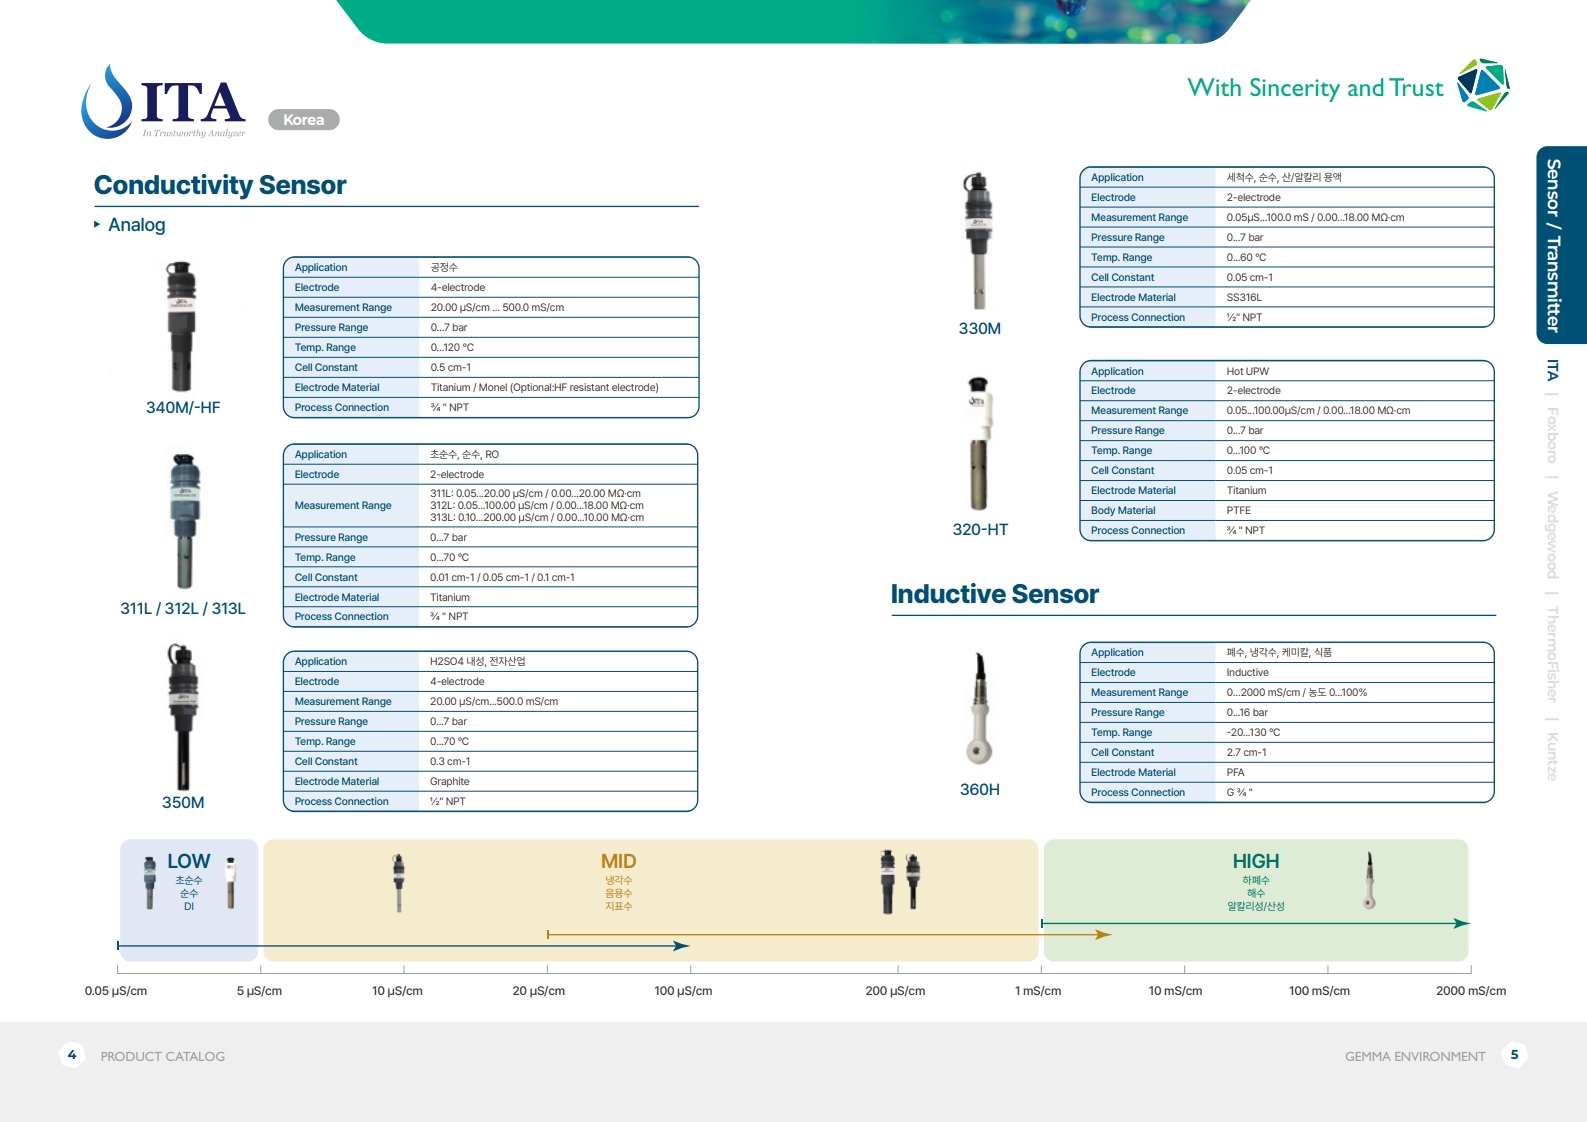
Task: Click the 0.3 cm-1 cell constant value
Action: coord(450,761)
